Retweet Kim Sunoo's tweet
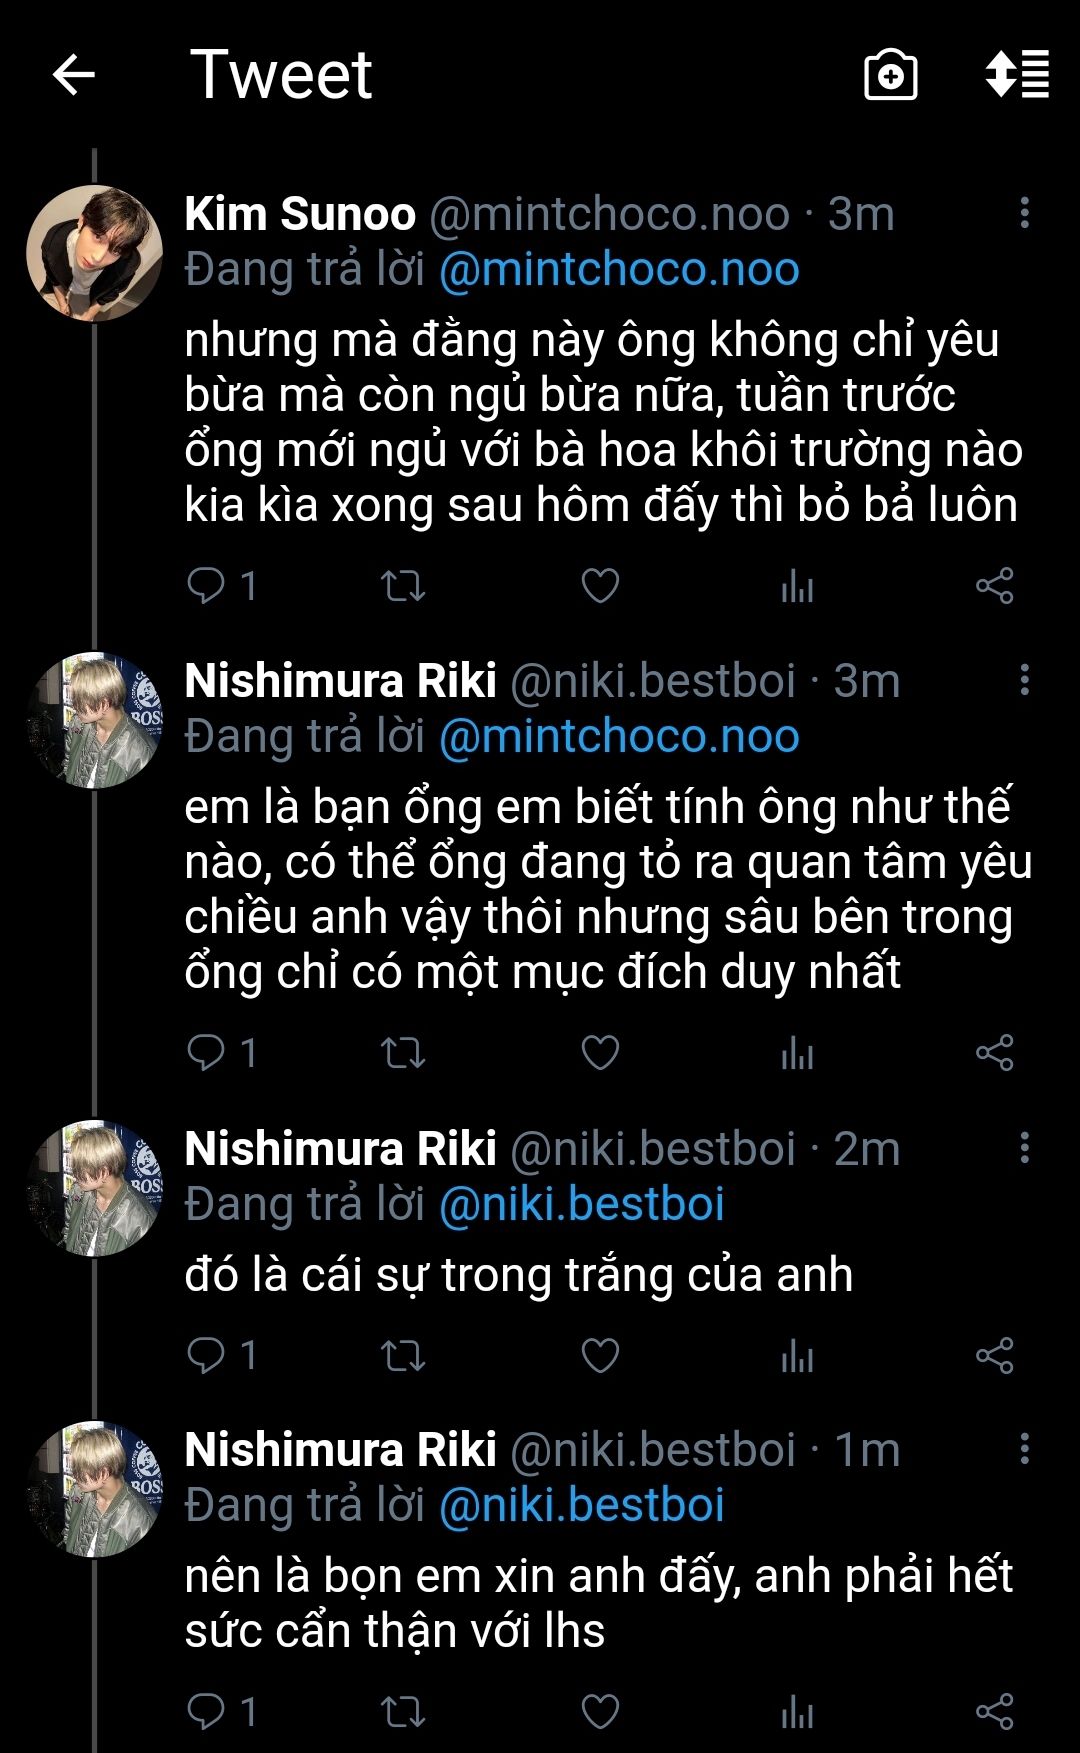The width and height of the screenshot is (1080, 1753). (x=403, y=585)
